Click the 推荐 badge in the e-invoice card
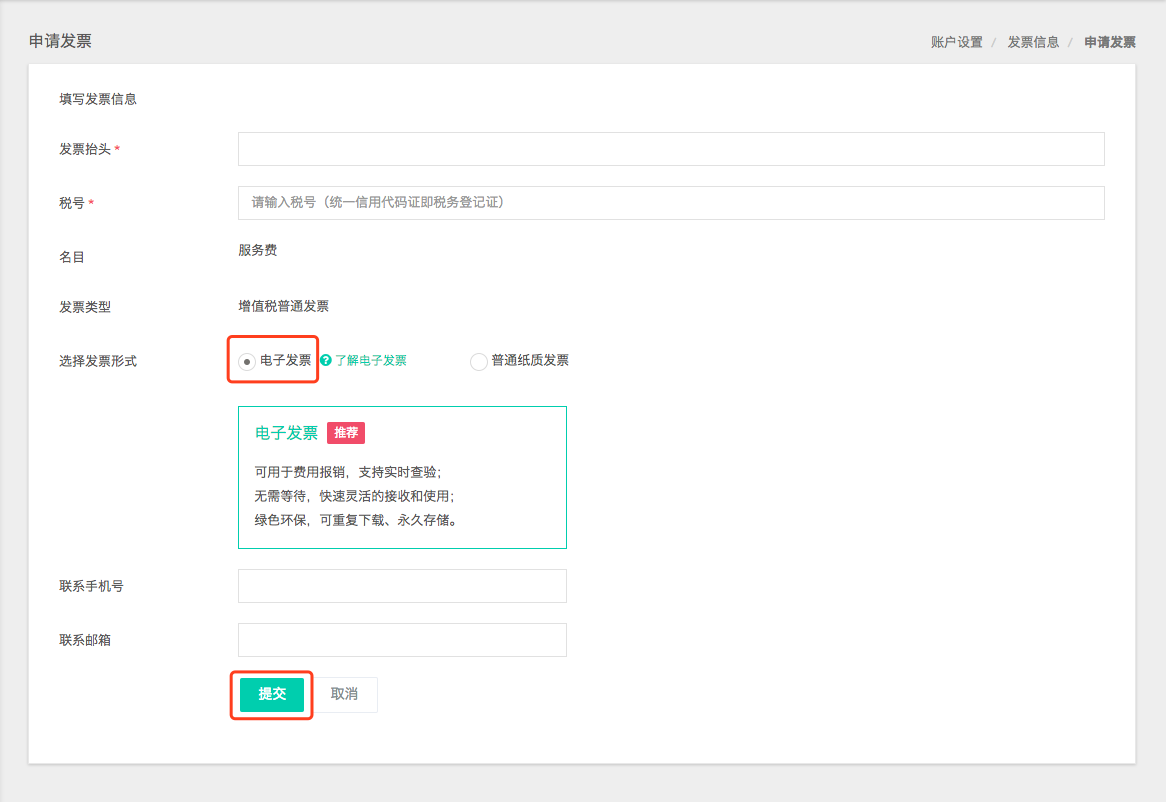This screenshot has width=1166, height=802. 345,432
